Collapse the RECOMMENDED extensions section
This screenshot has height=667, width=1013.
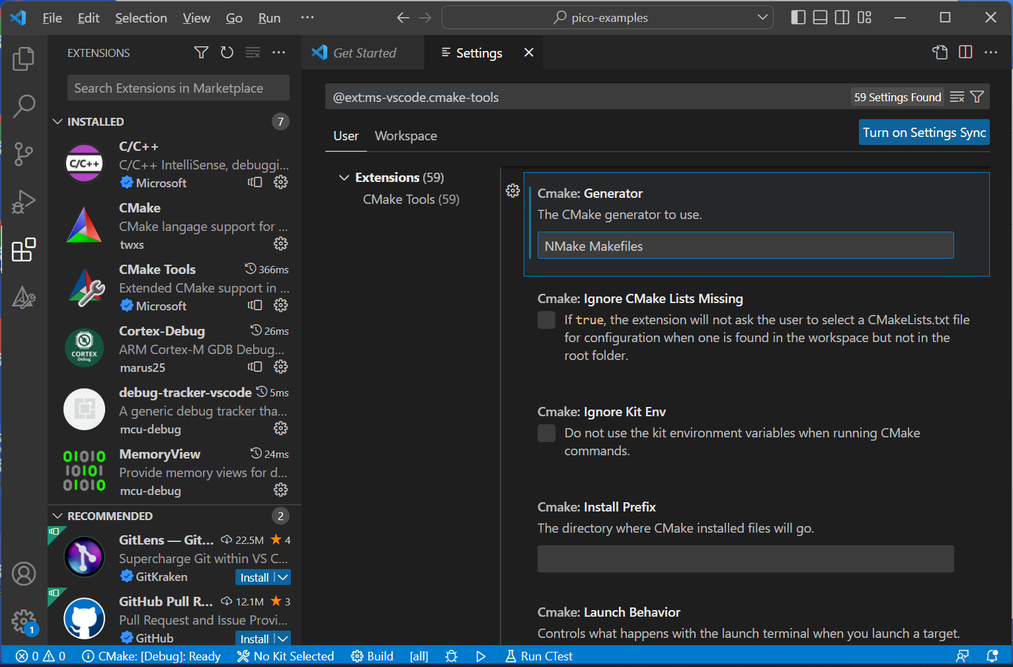click(x=57, y=516)
